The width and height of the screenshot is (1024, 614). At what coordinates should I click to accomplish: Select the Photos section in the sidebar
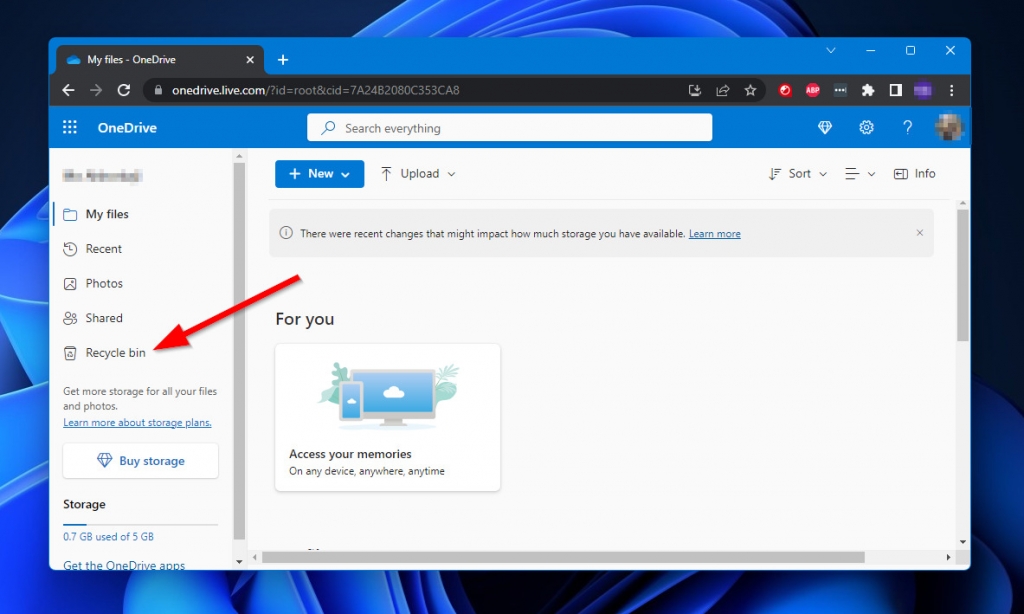(x=104, y=283)
